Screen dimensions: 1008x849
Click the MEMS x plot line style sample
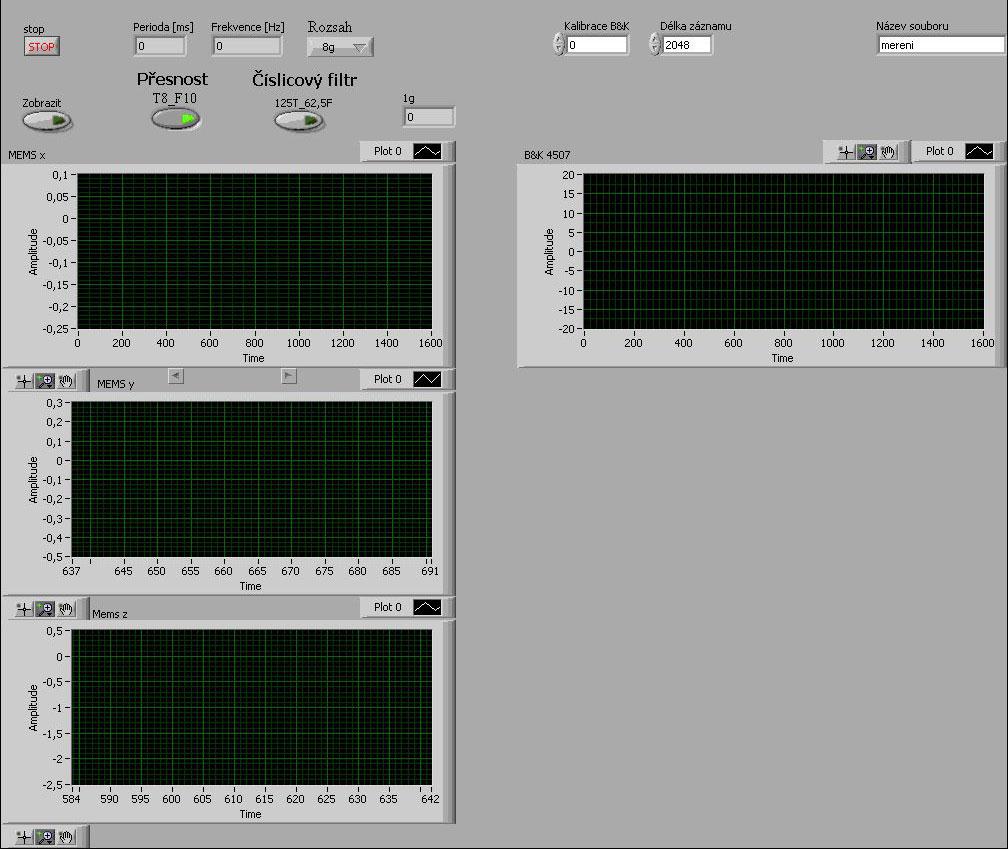coord(427,151)
